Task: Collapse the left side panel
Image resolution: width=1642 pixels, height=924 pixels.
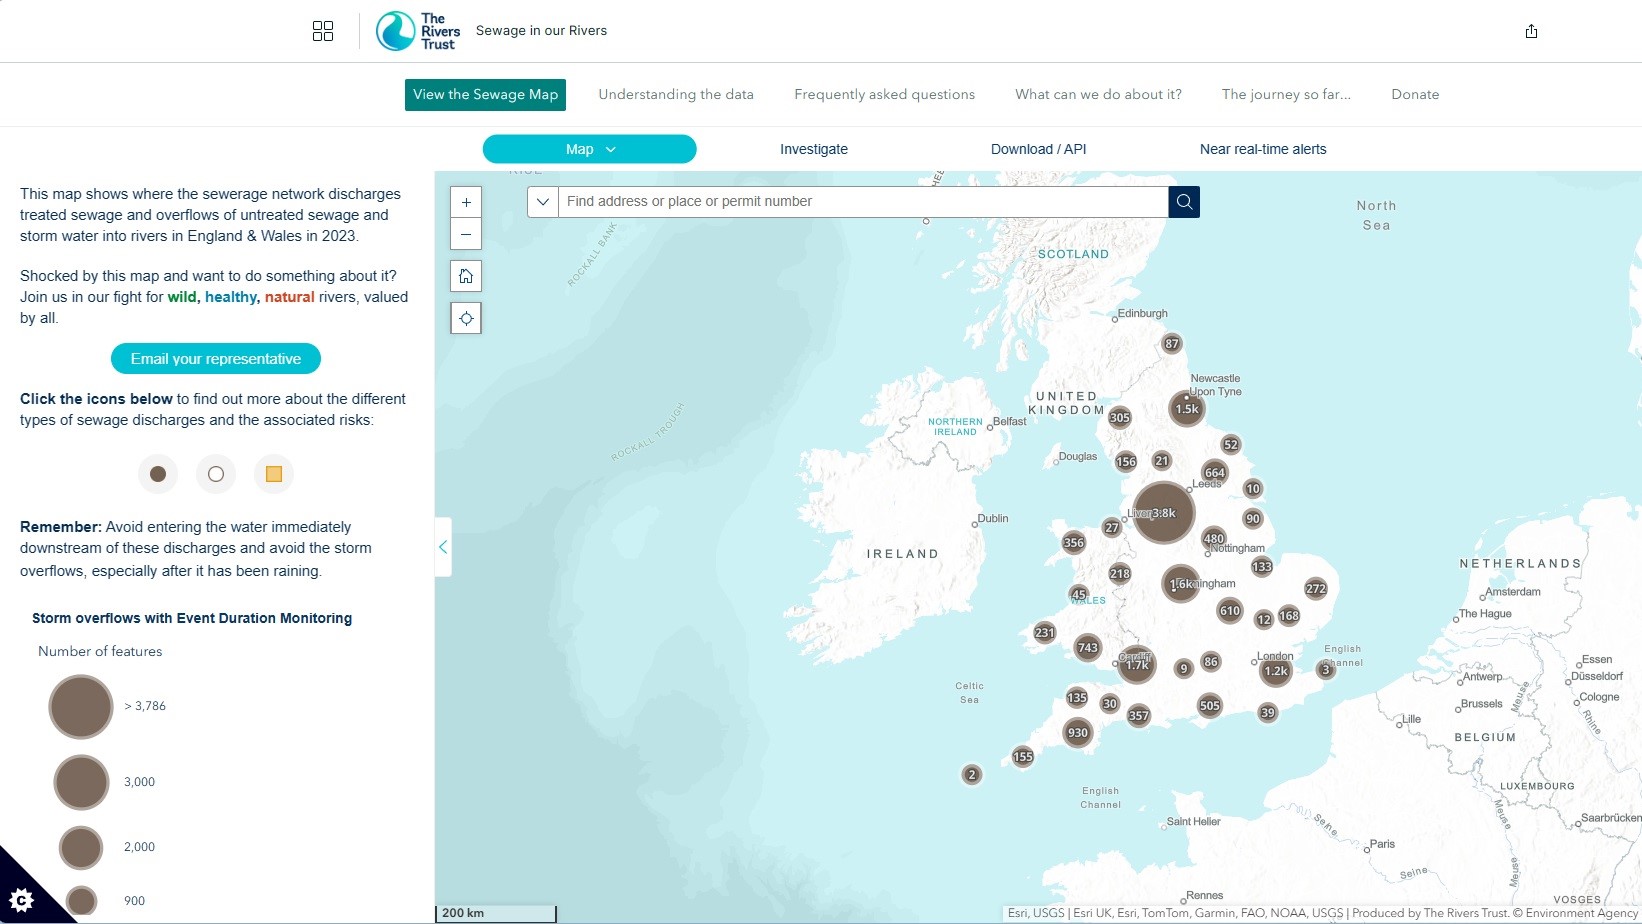Action: tap(443, 547)
